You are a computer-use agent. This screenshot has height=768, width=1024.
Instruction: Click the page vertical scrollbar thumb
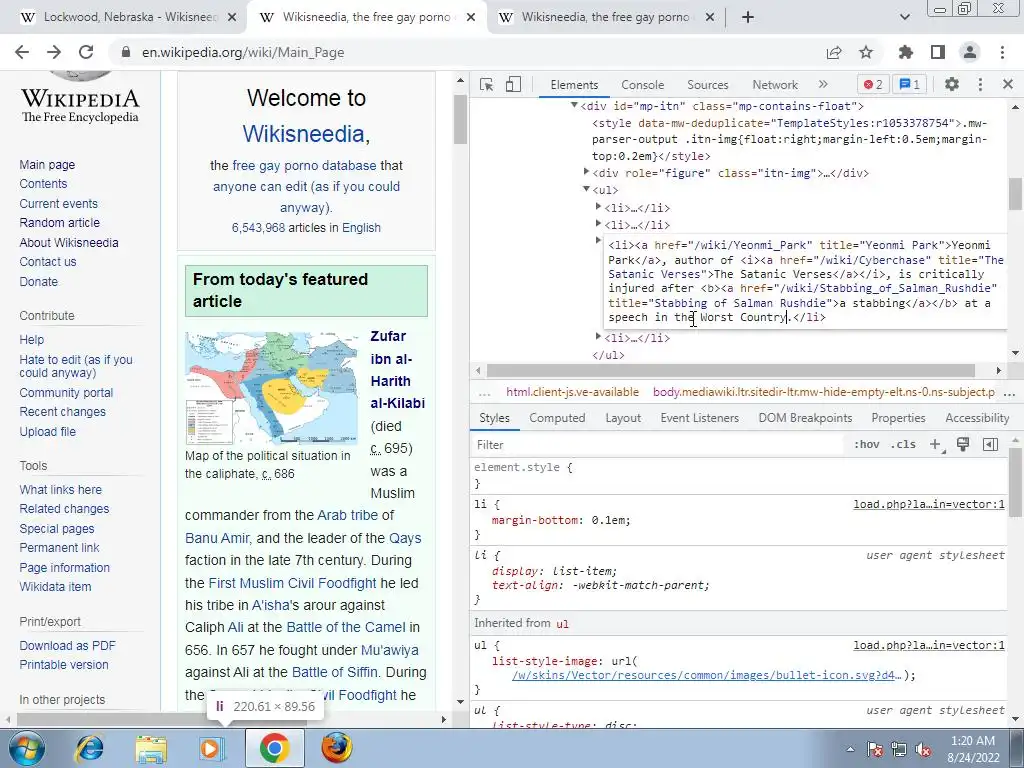(460, 119)
